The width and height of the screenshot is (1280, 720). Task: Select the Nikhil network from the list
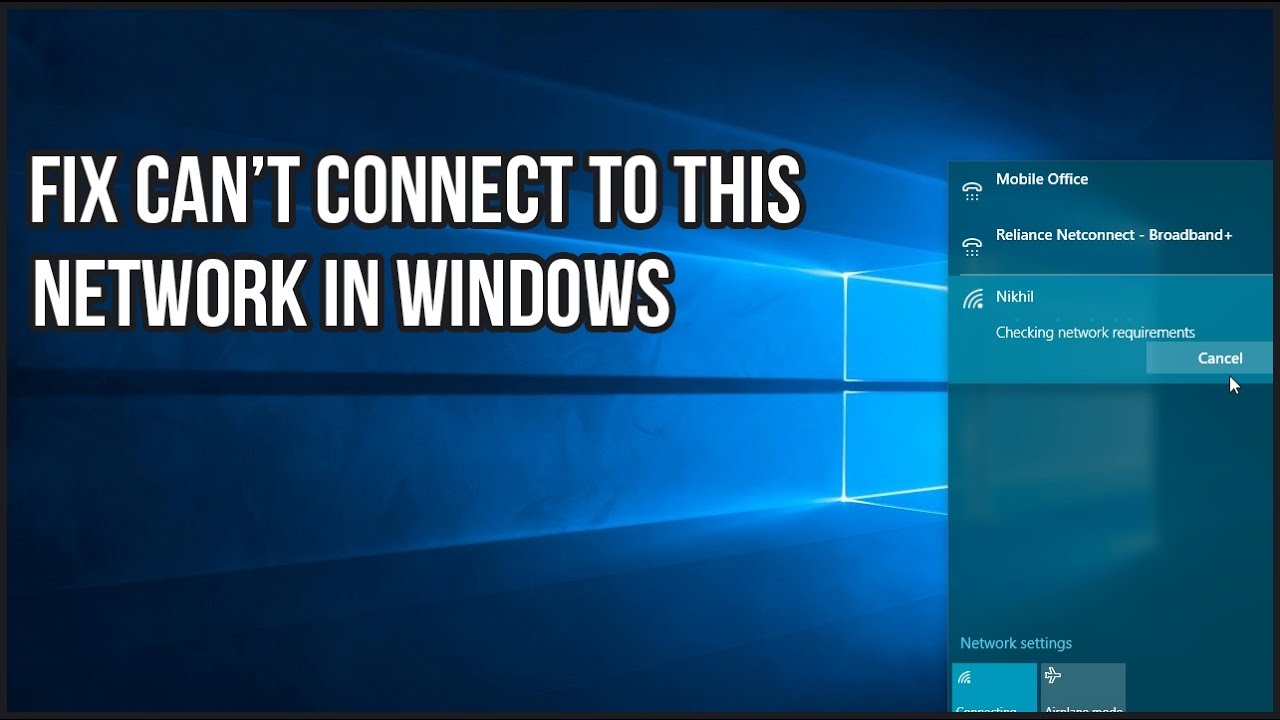[x=1015, y=297]
